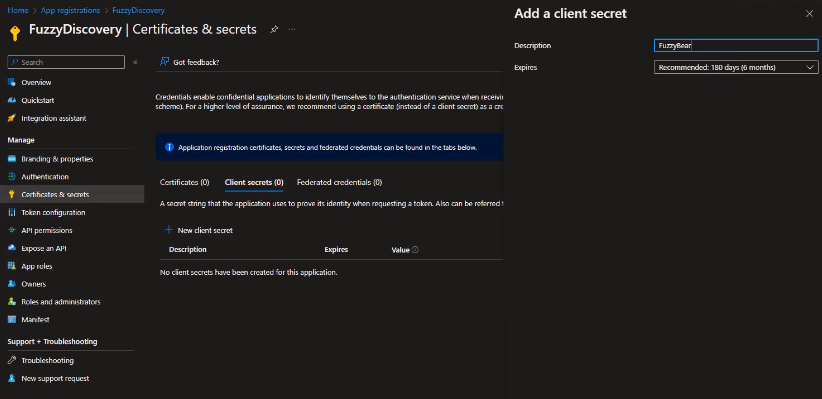Open the Overview icon in sidebar
This screenshot has height=399, width=822.
pyautogui.click(x=12, y=82)
